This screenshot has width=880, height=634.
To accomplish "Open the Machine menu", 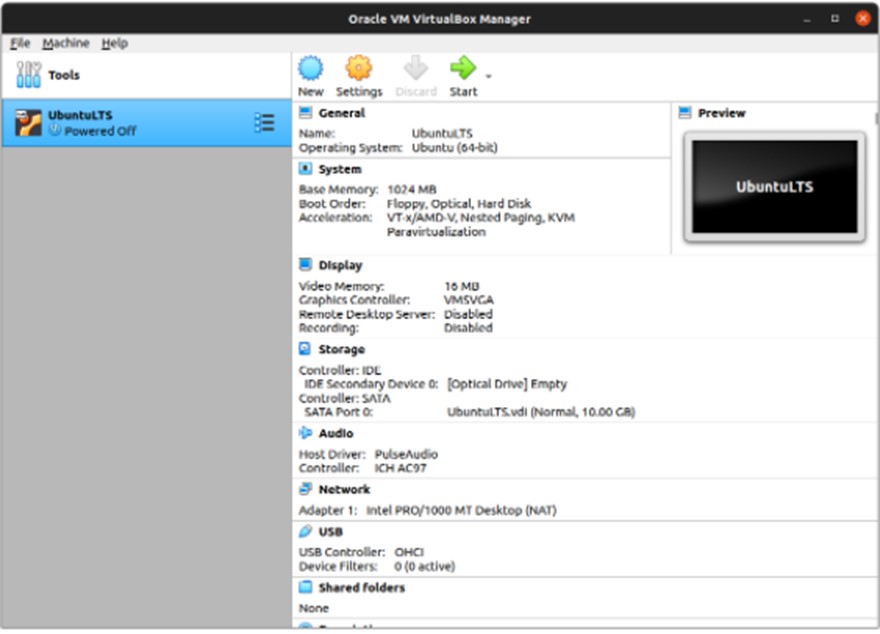I will coord(66,43).
